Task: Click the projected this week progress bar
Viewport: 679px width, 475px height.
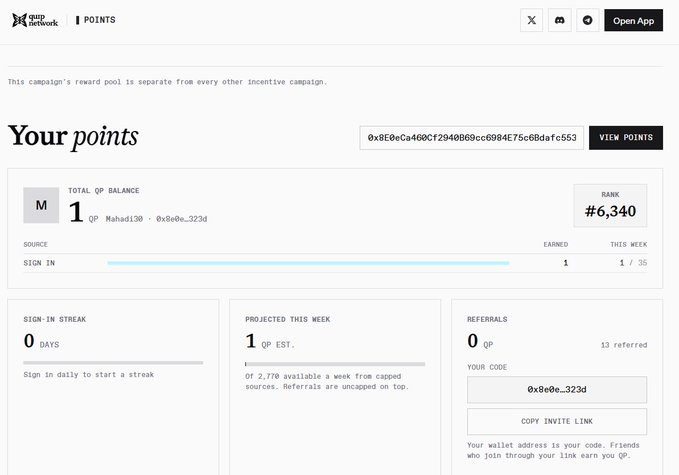Action: (x=335, y=364)
